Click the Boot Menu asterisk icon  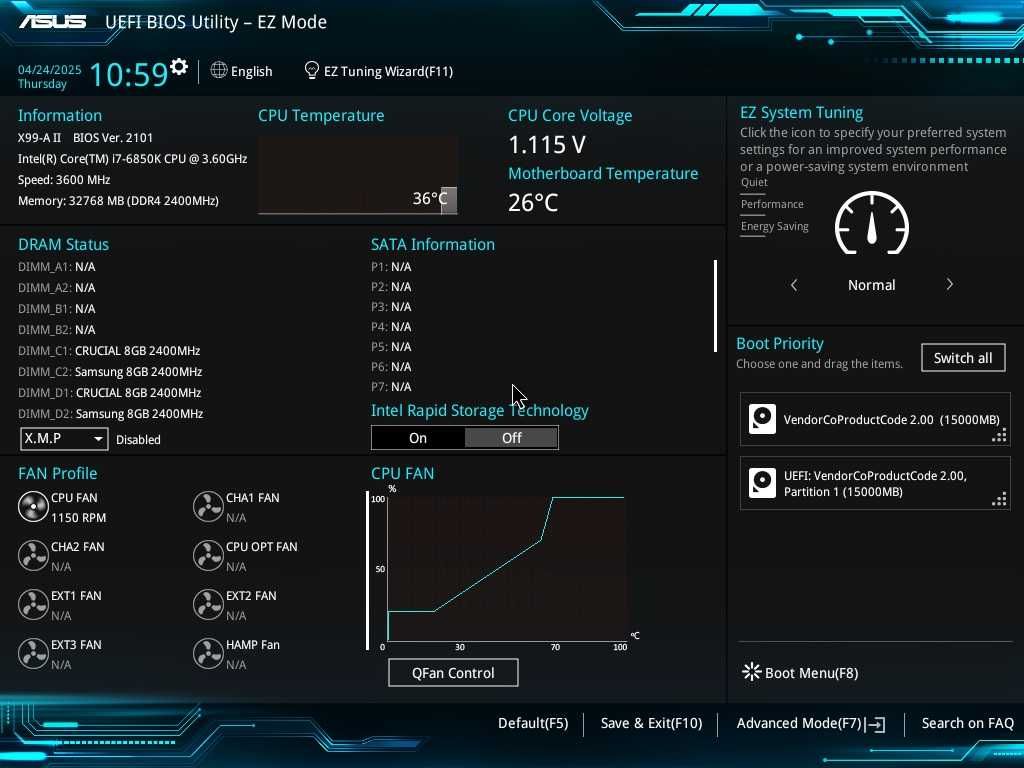(x=752, y=672)
